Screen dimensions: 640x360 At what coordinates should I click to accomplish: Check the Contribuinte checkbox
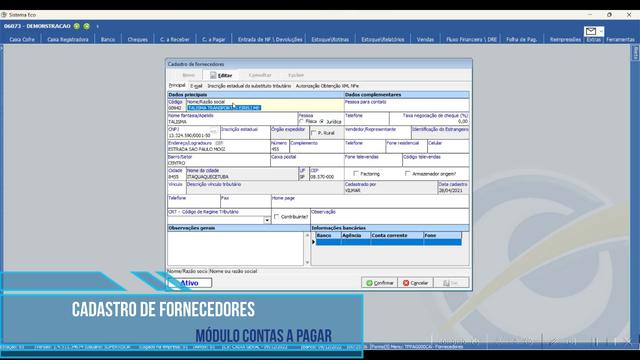click(276, 217)
